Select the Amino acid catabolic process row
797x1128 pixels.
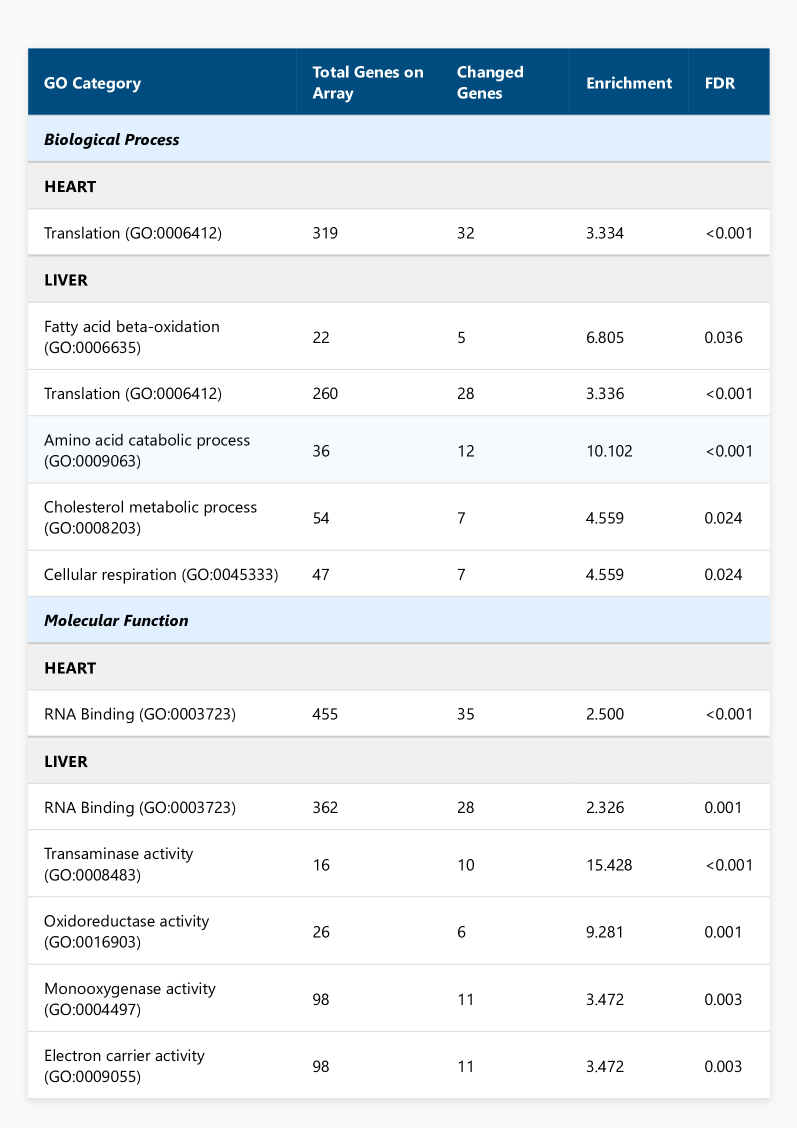tap(147, 451)
